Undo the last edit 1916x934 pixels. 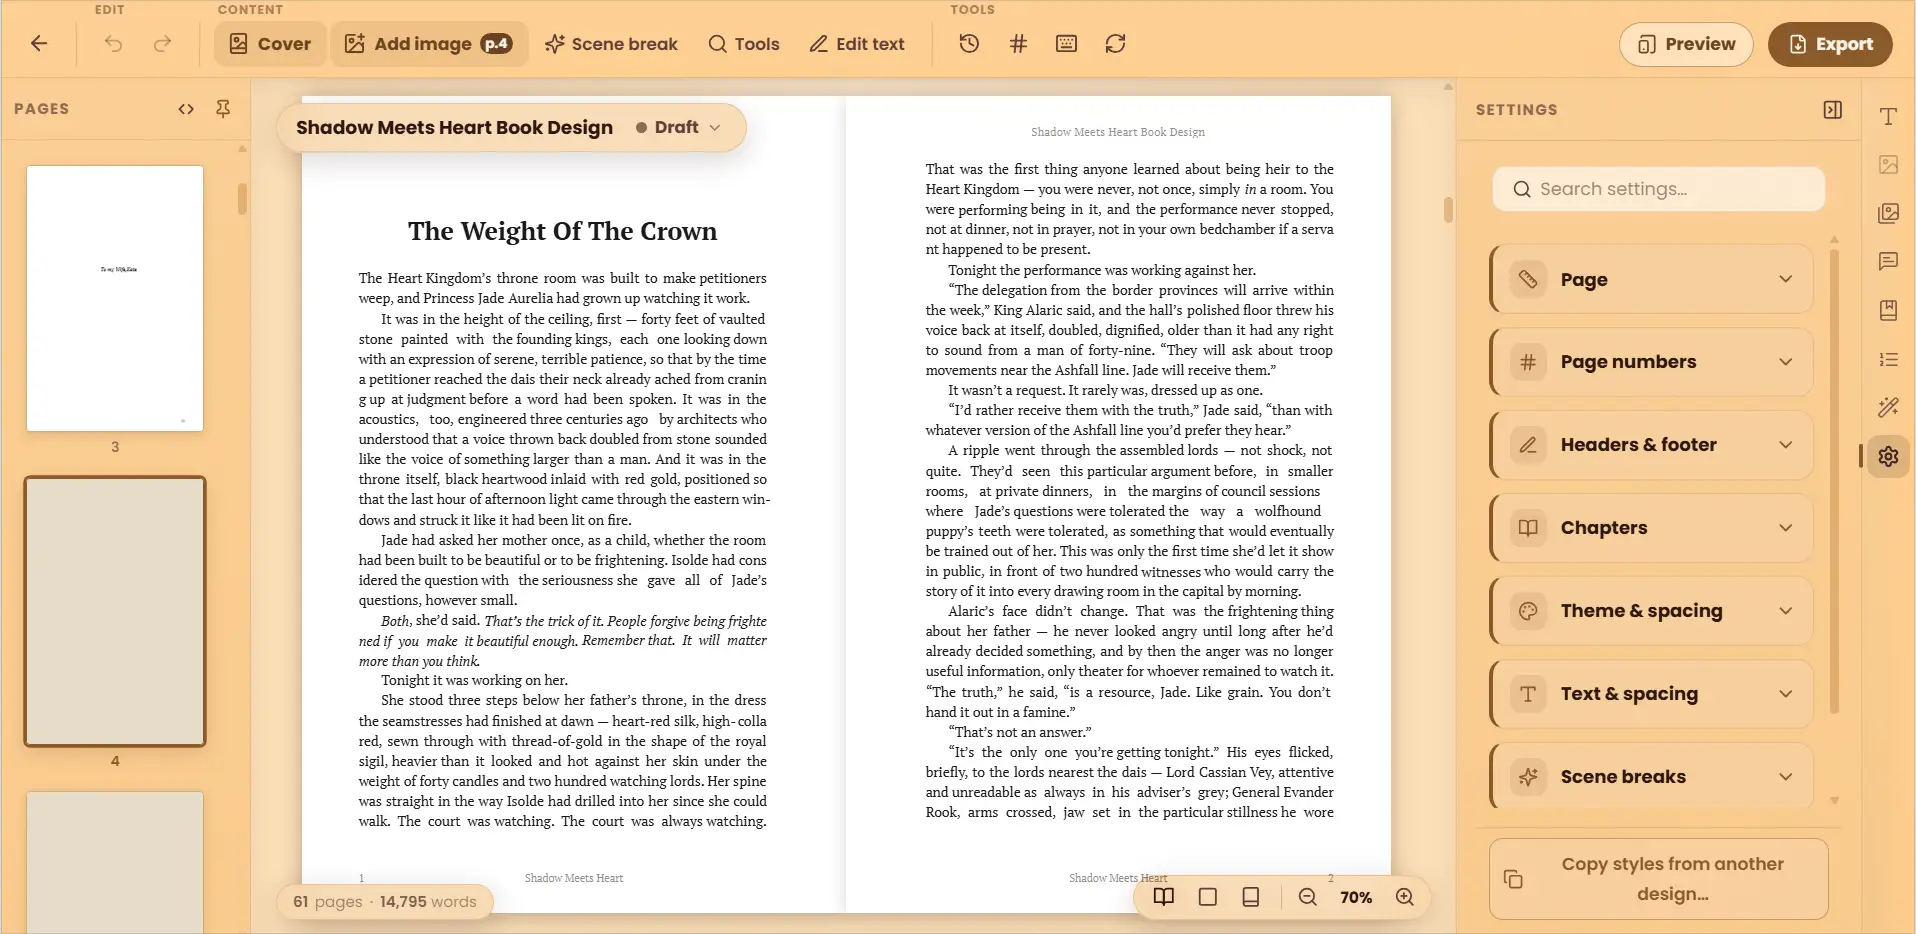pyautogui.click(x=114, y=44)
